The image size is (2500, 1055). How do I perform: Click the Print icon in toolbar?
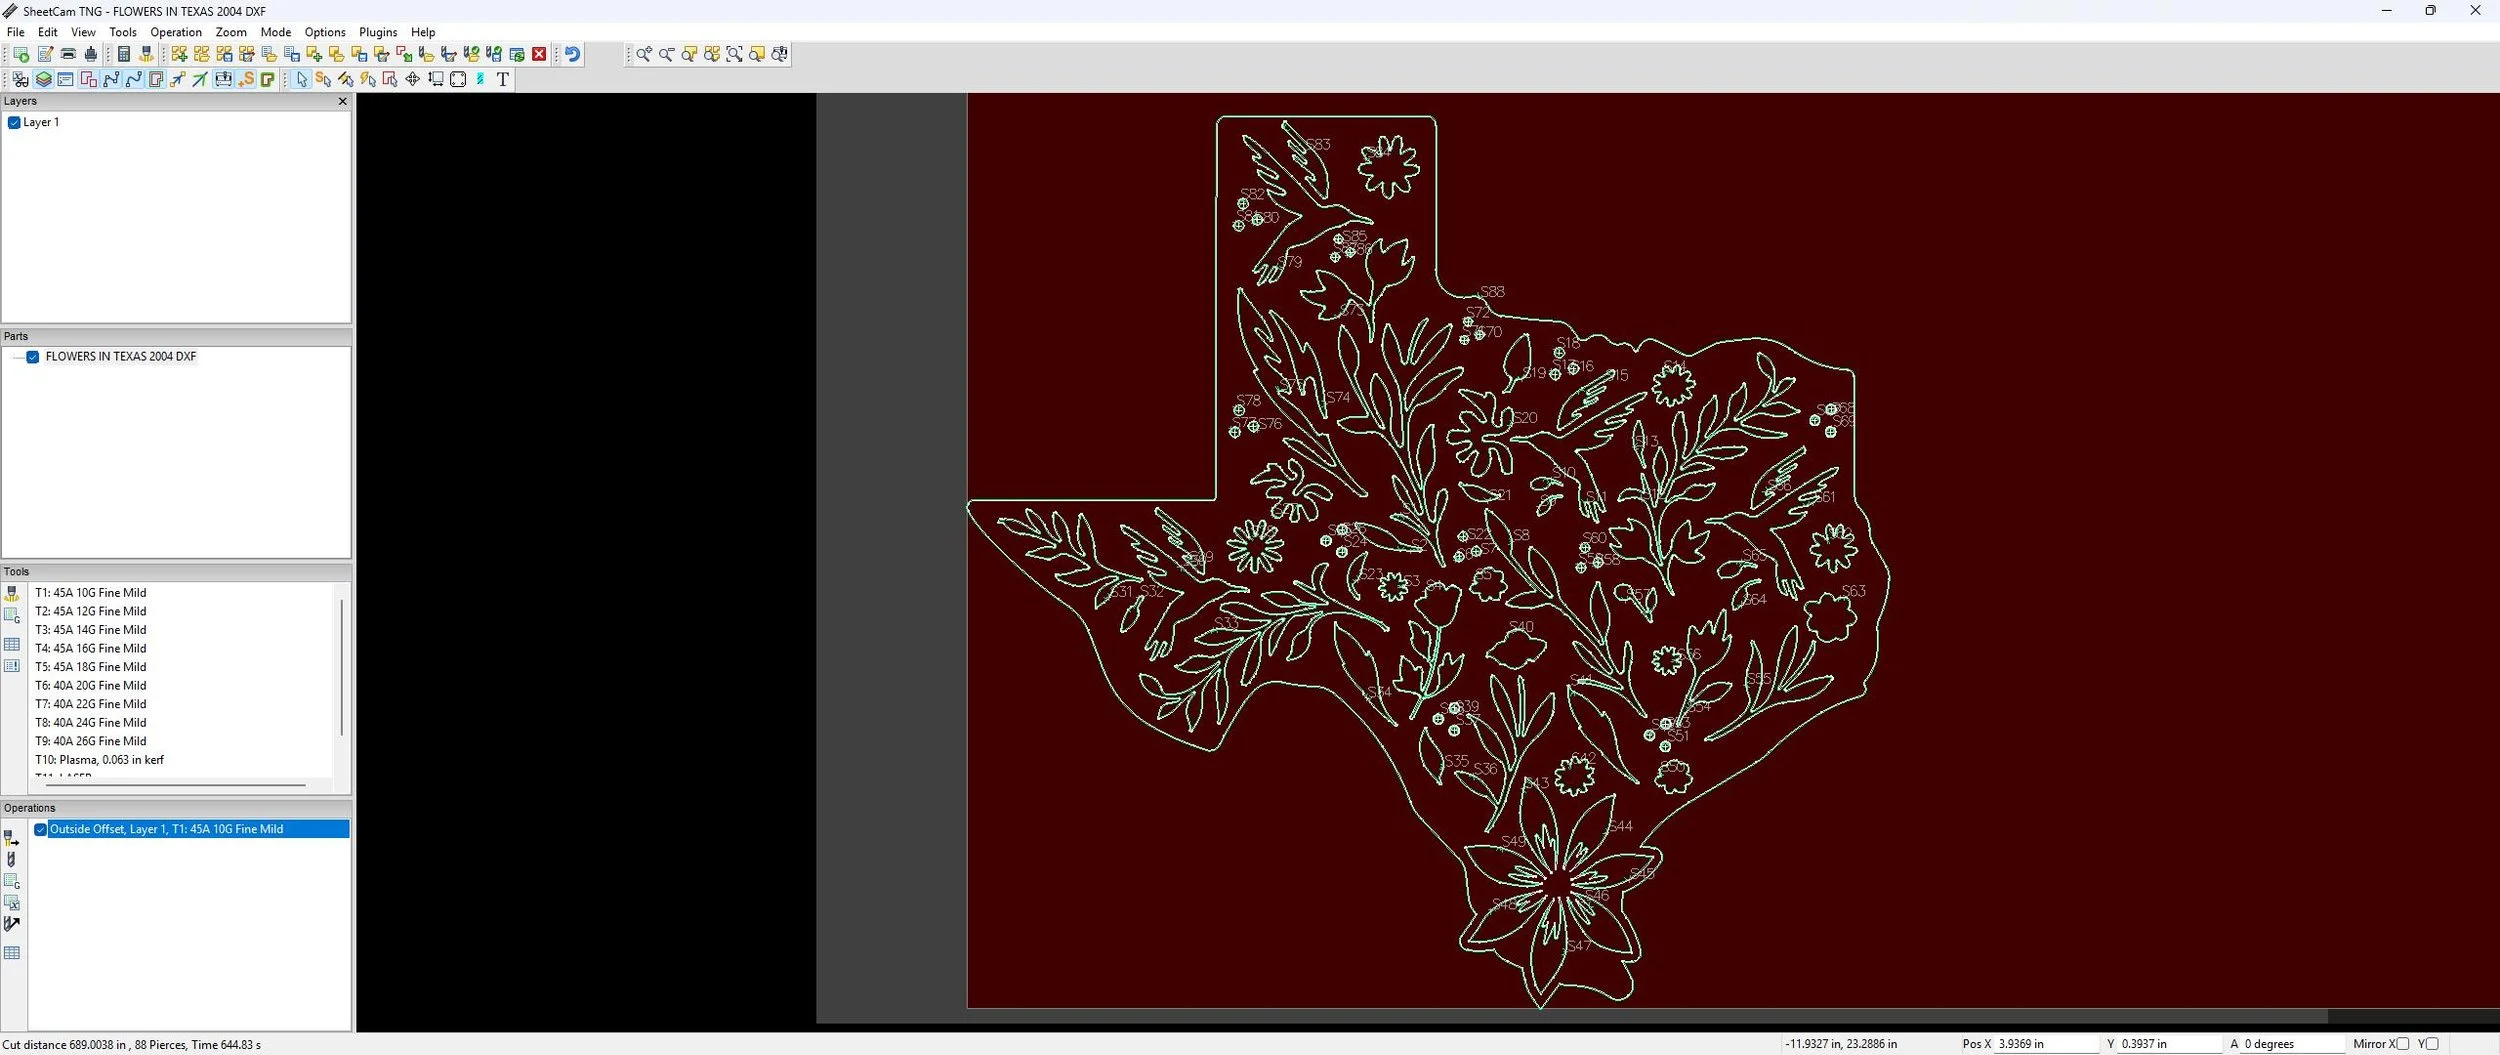click(68, 54)
